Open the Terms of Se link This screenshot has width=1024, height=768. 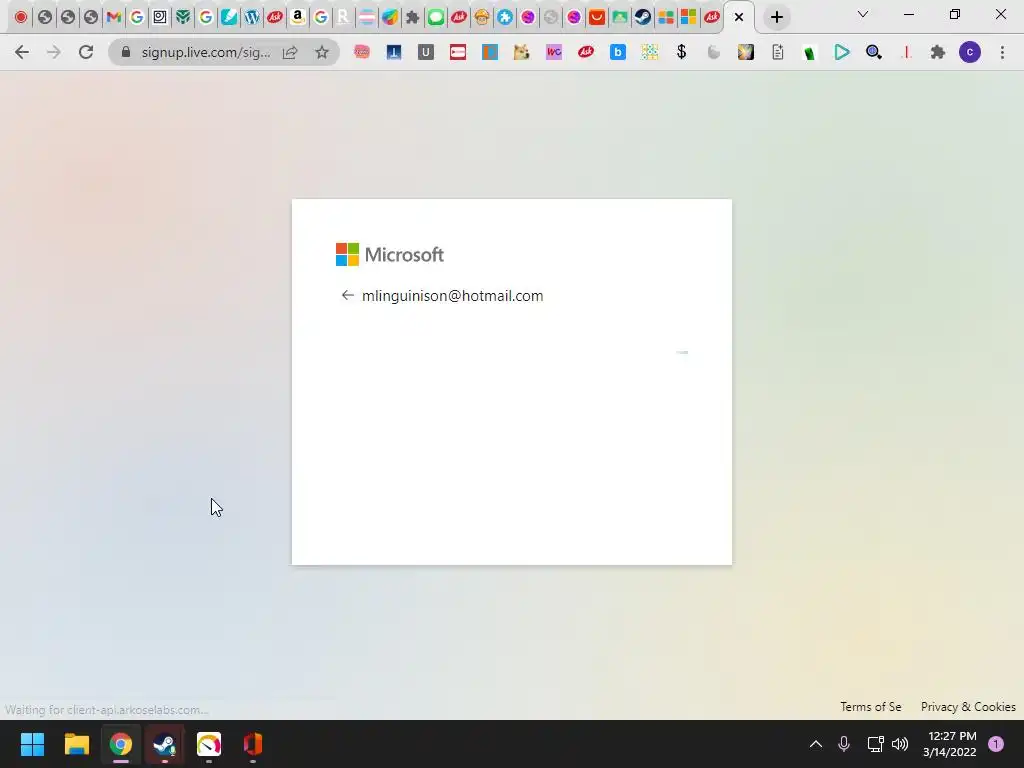[871, 707]
